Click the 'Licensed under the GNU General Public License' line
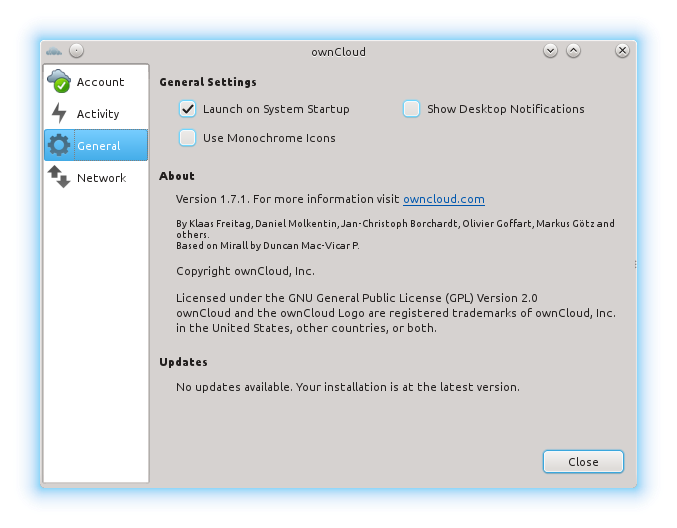The height and width of the screenshot is (528, 677). click(x=357, y=298)
